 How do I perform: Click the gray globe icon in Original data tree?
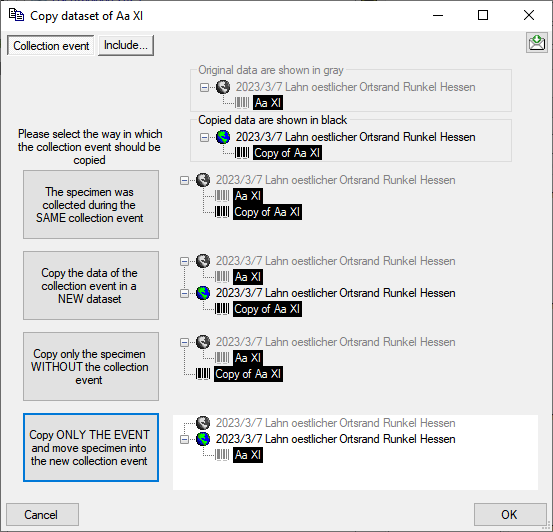pyautogui.click(x=223, y=87)
